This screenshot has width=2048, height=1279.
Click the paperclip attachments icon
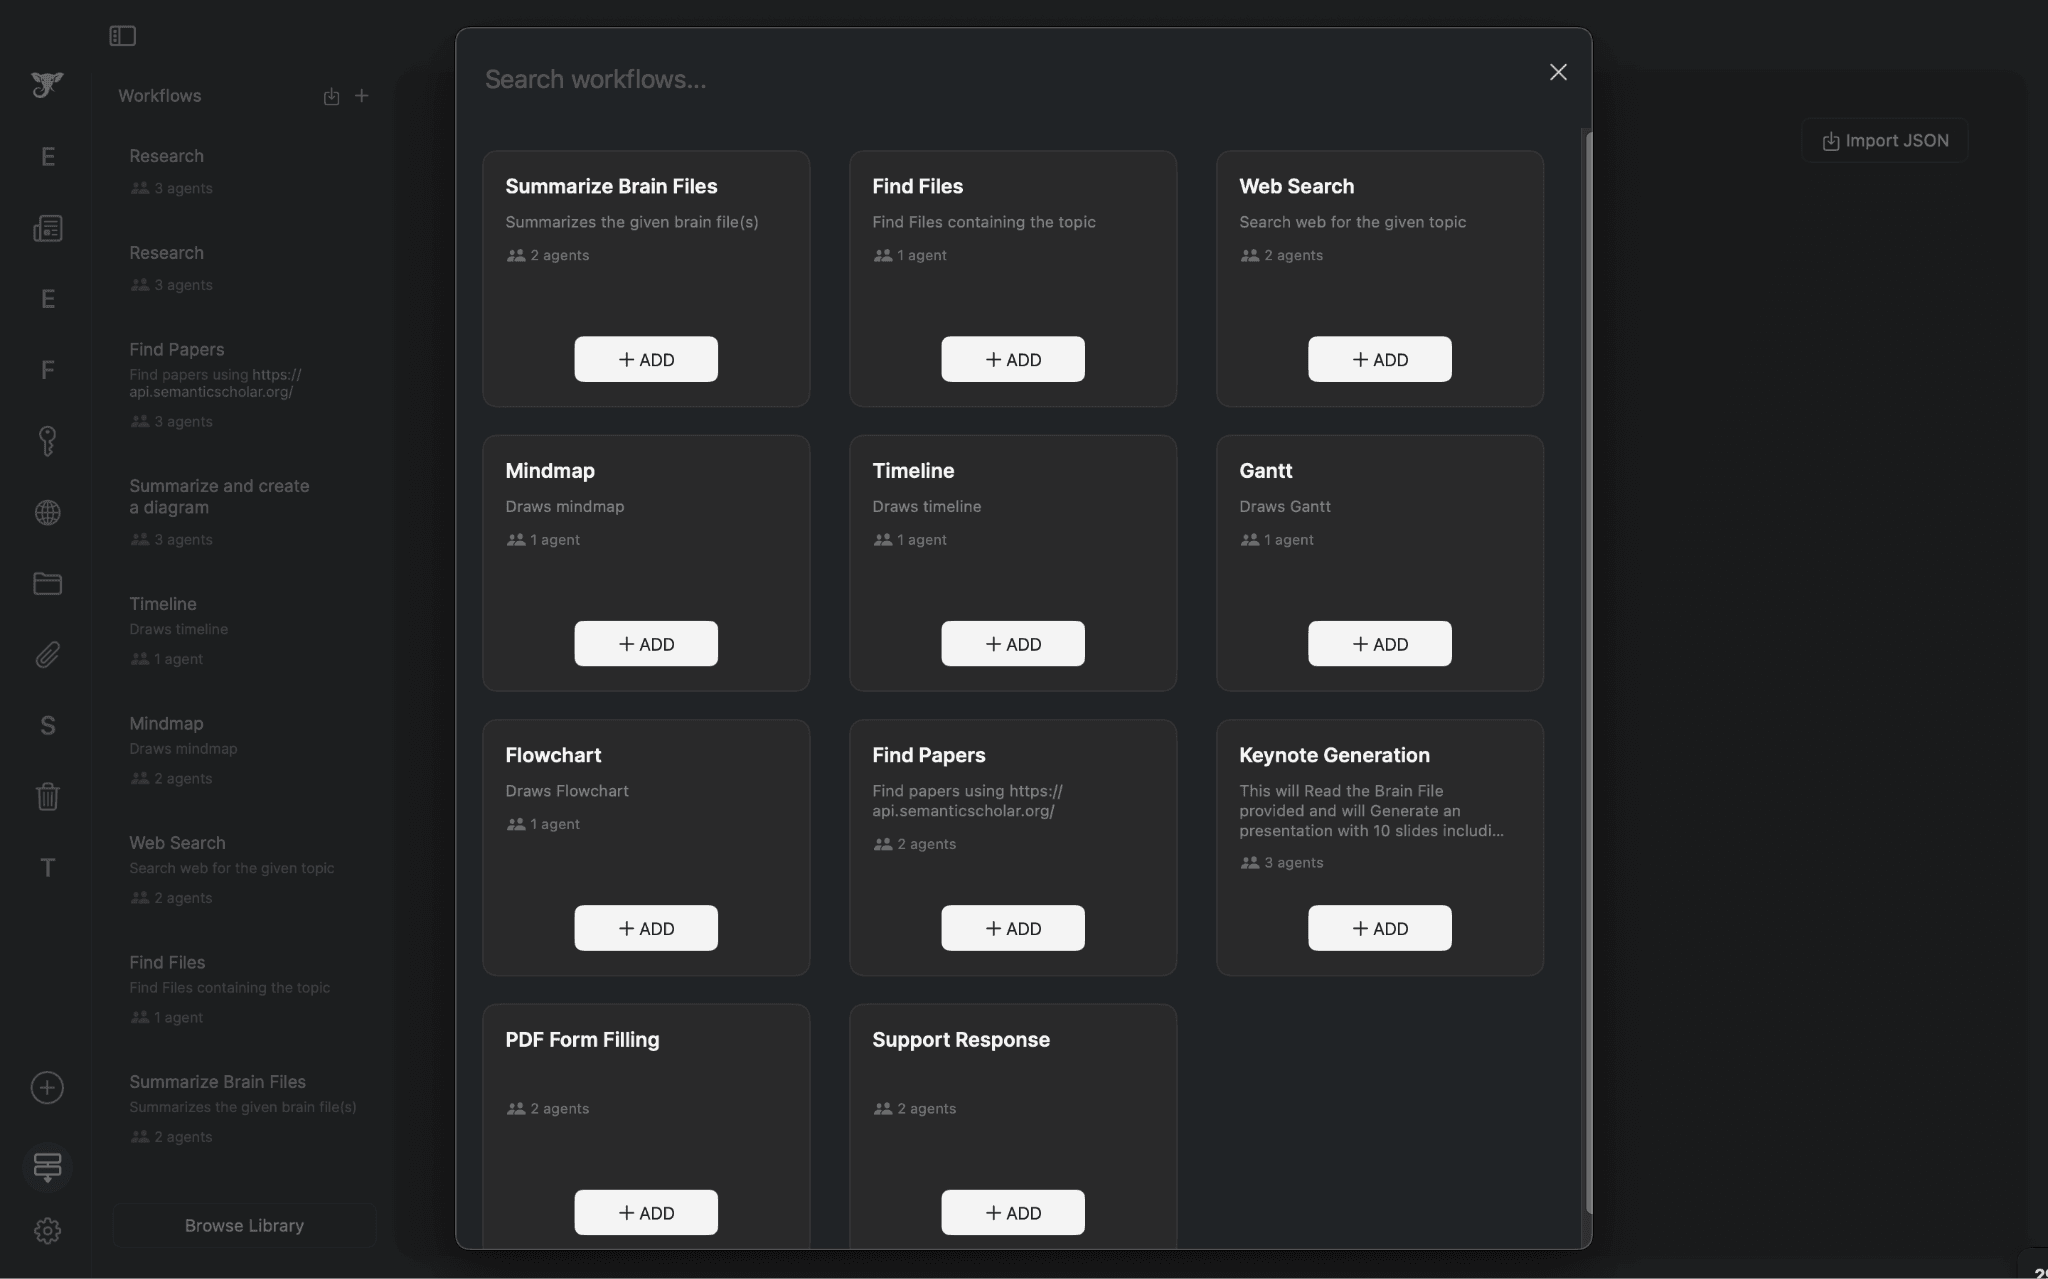point(47,655)
